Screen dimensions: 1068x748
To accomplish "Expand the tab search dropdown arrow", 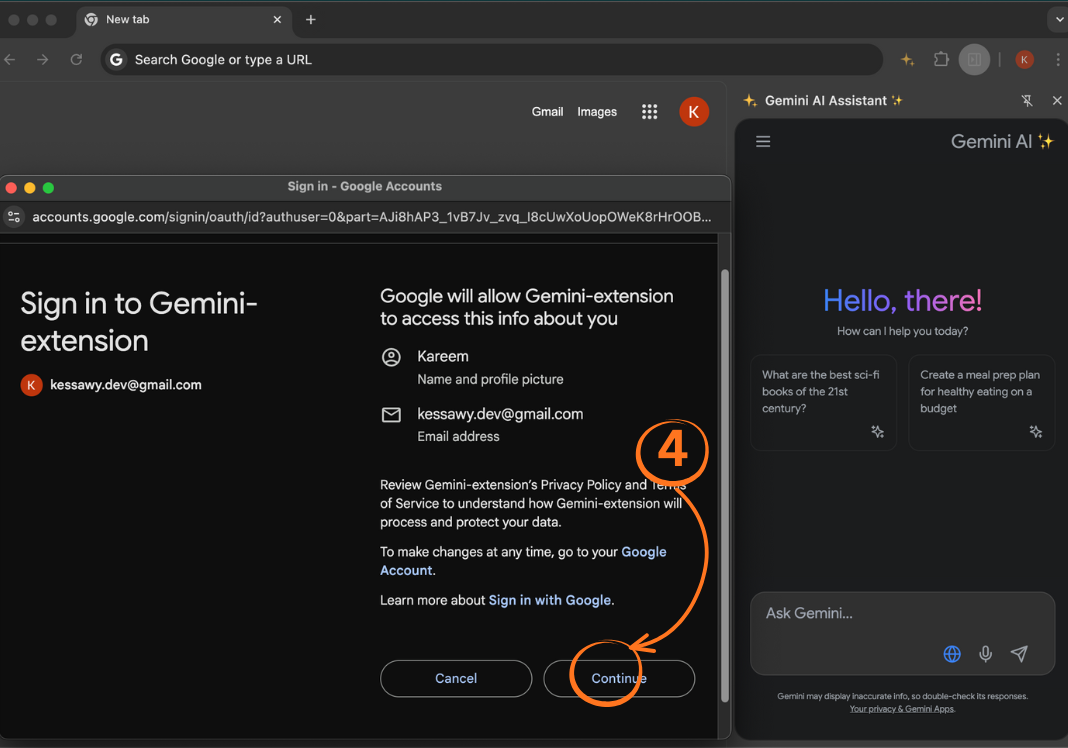I will 1058,20.
